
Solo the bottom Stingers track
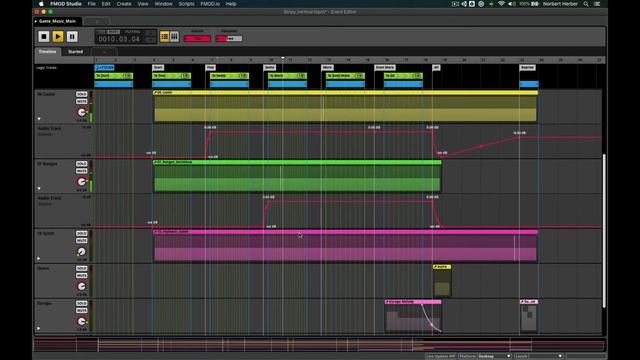pyautogui.click(x=82, y=304)
